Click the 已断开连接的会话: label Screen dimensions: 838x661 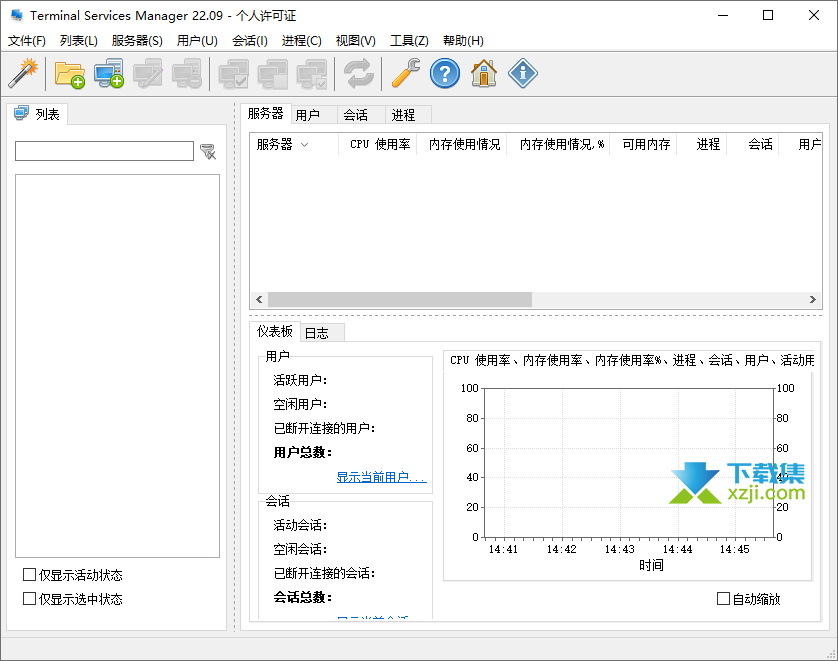324,573
